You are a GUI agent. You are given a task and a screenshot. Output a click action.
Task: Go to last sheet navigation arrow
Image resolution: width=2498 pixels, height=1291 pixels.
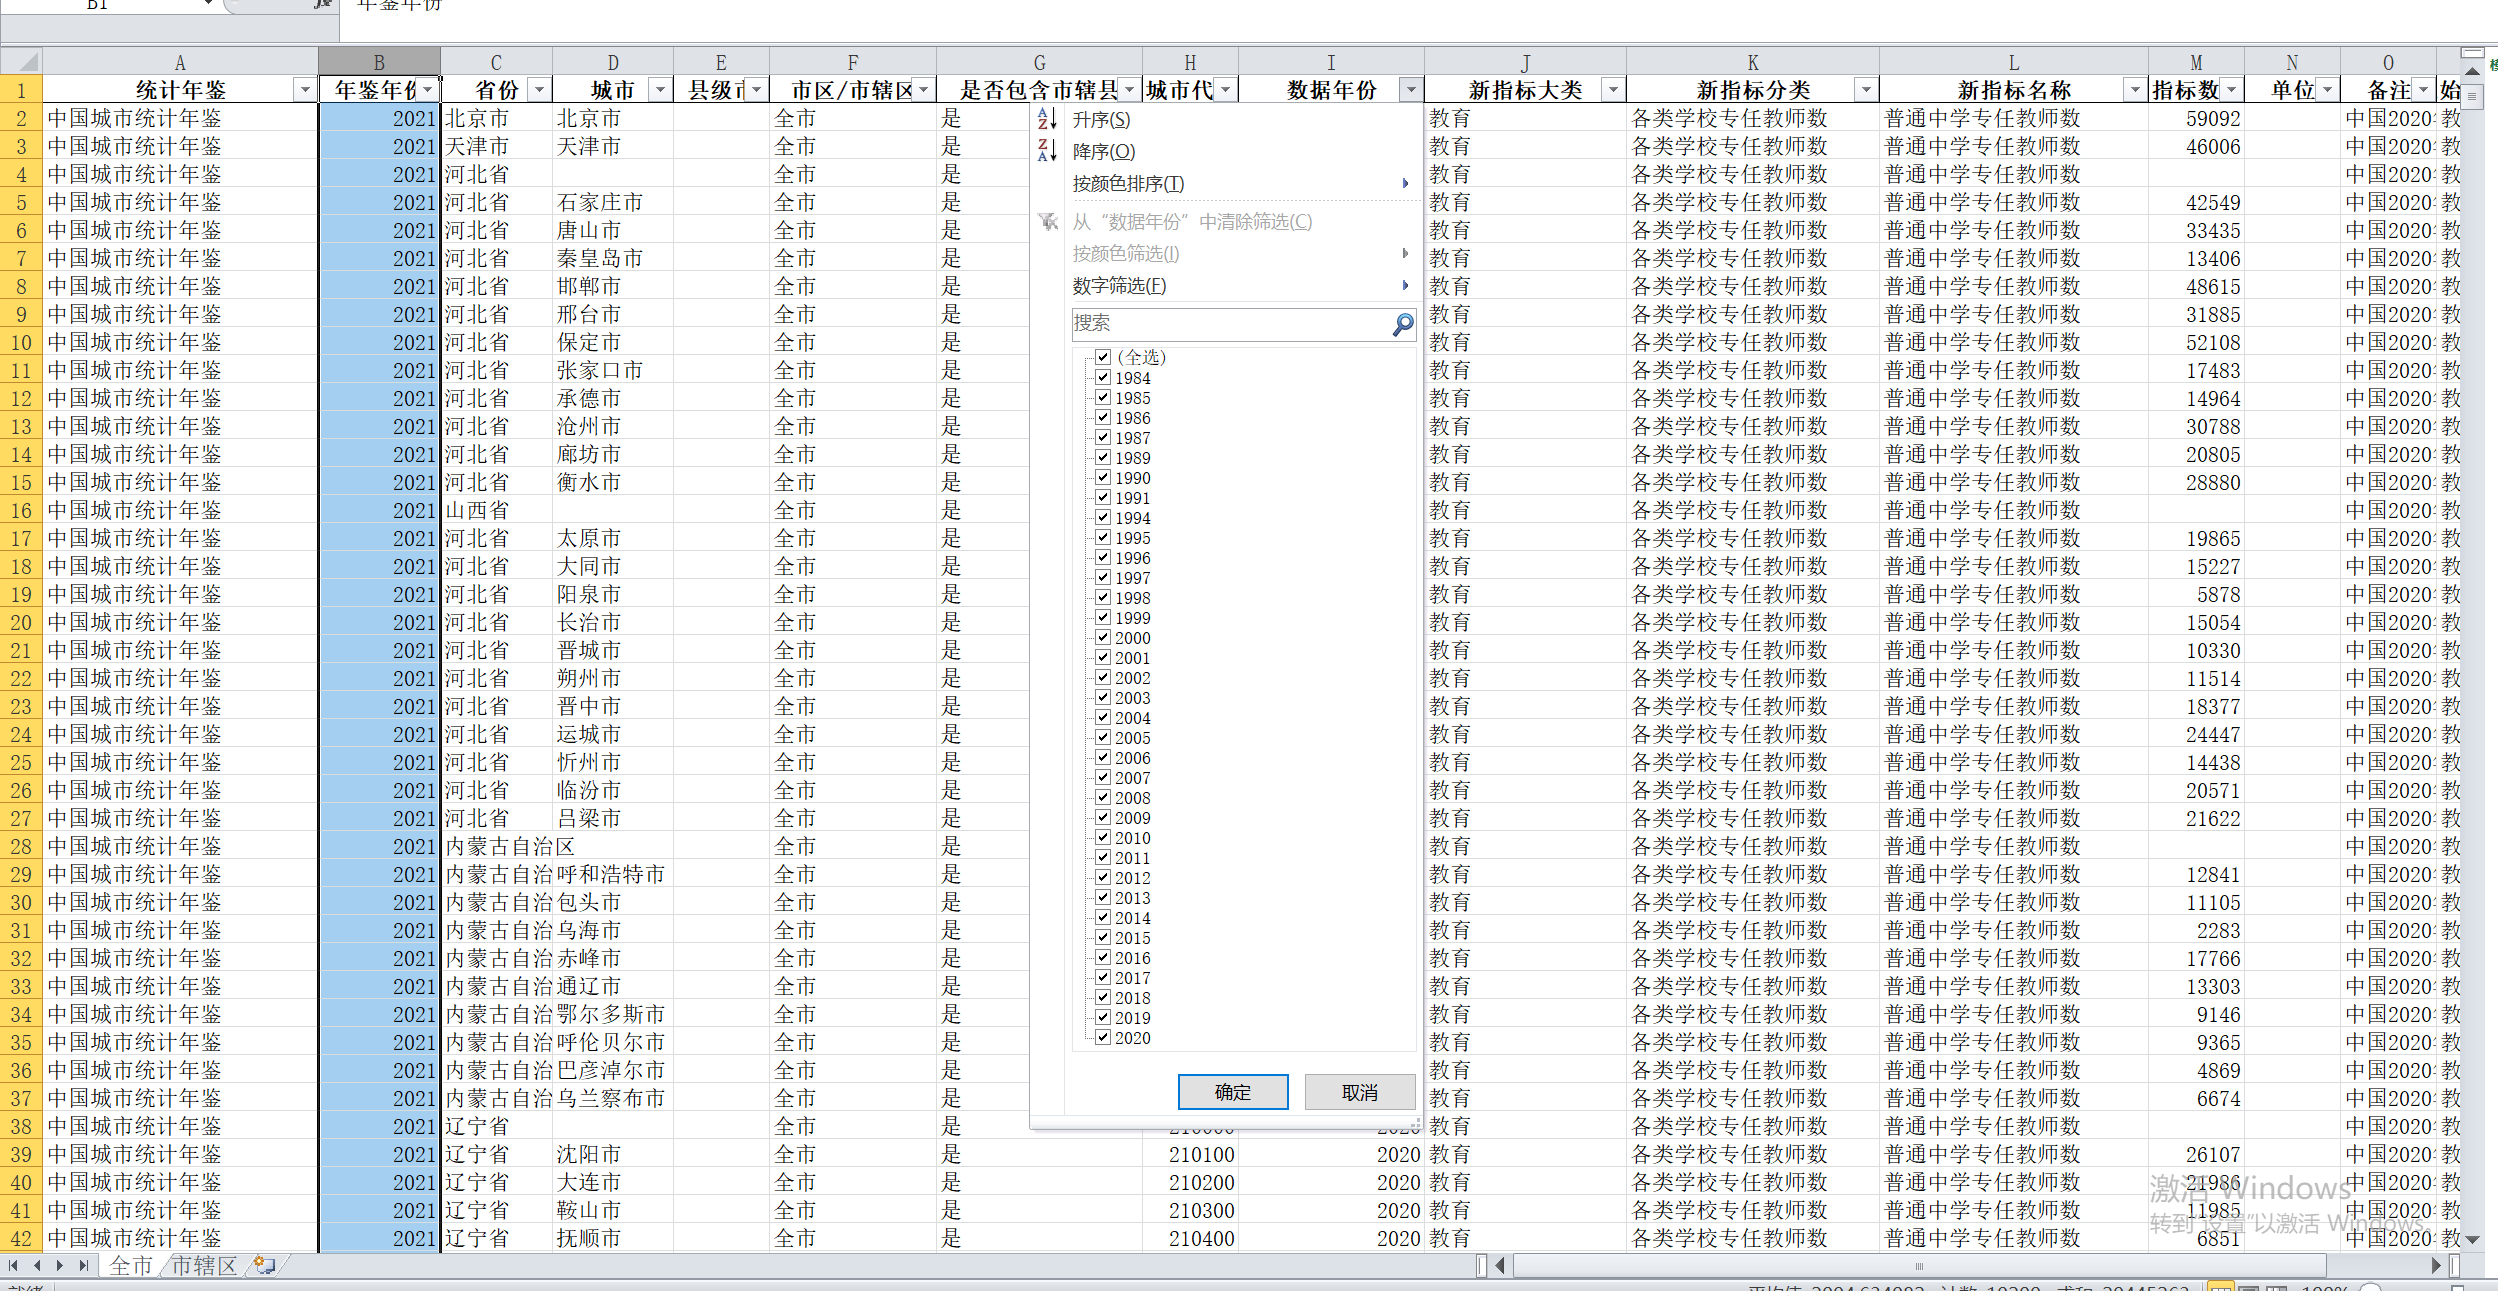coord(84,1265)
